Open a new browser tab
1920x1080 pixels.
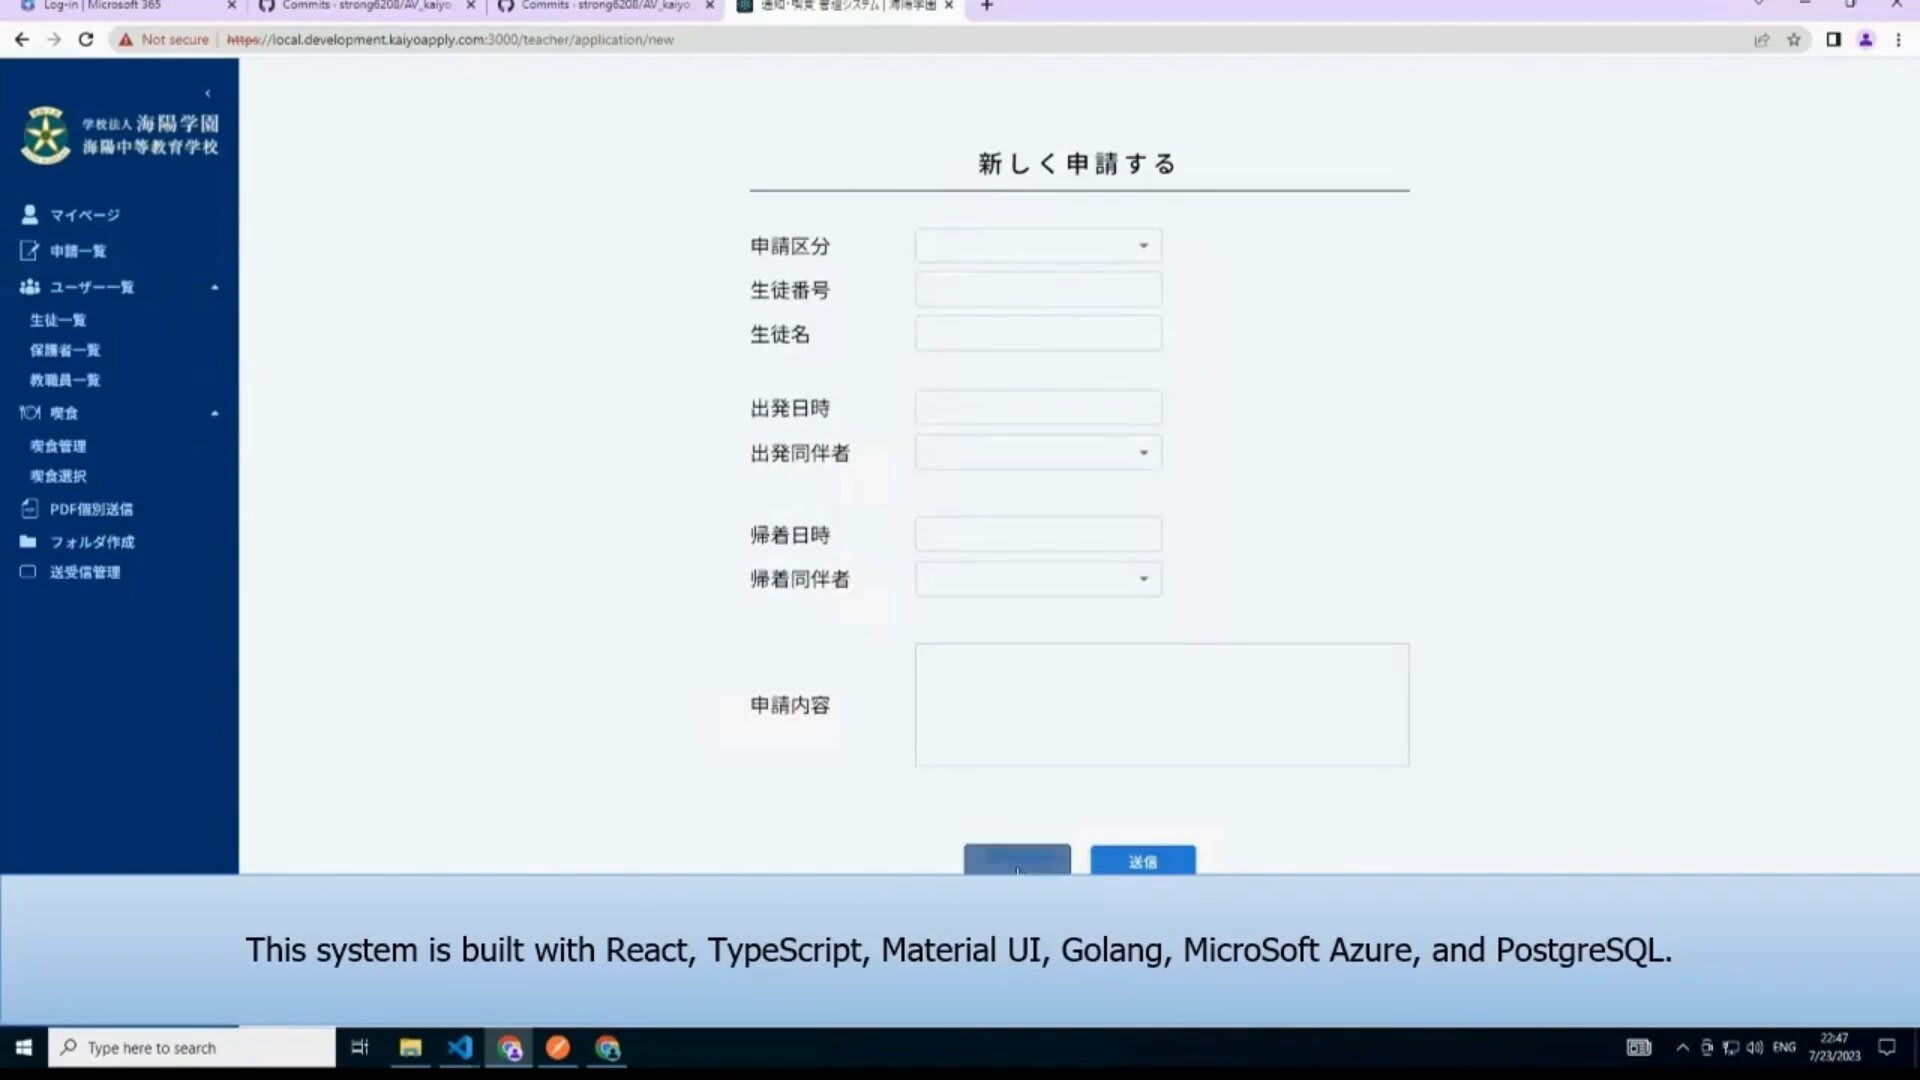(x=987, y=6)
